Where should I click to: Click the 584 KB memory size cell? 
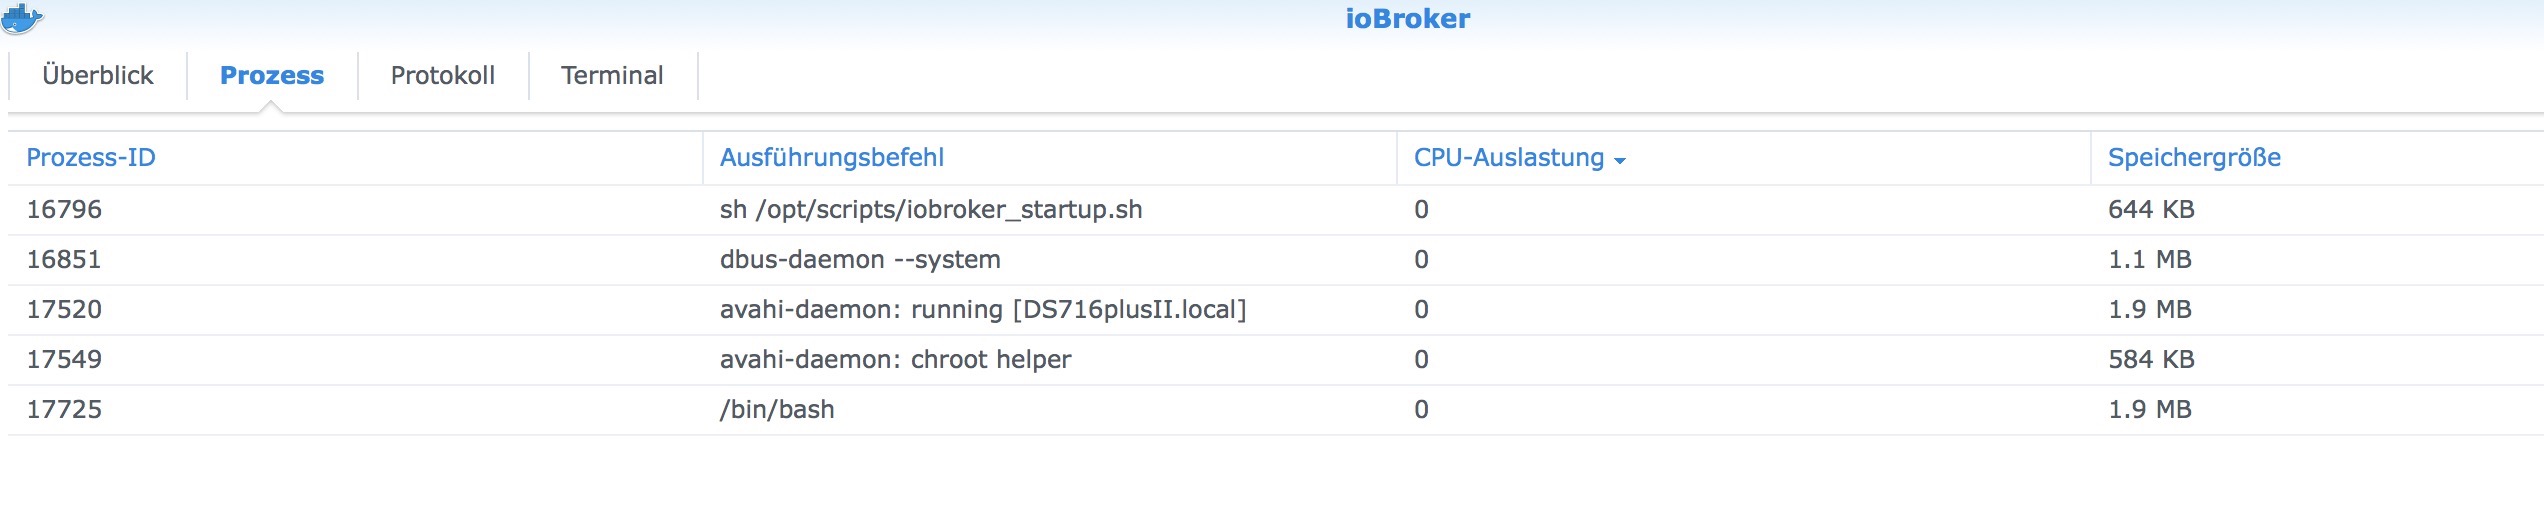(2151, 360)
